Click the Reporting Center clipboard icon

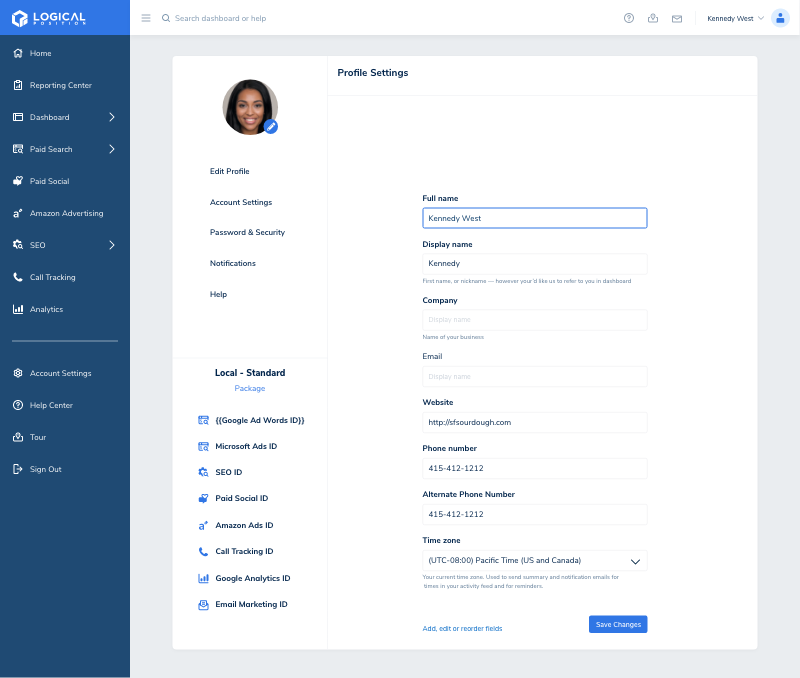18,85
